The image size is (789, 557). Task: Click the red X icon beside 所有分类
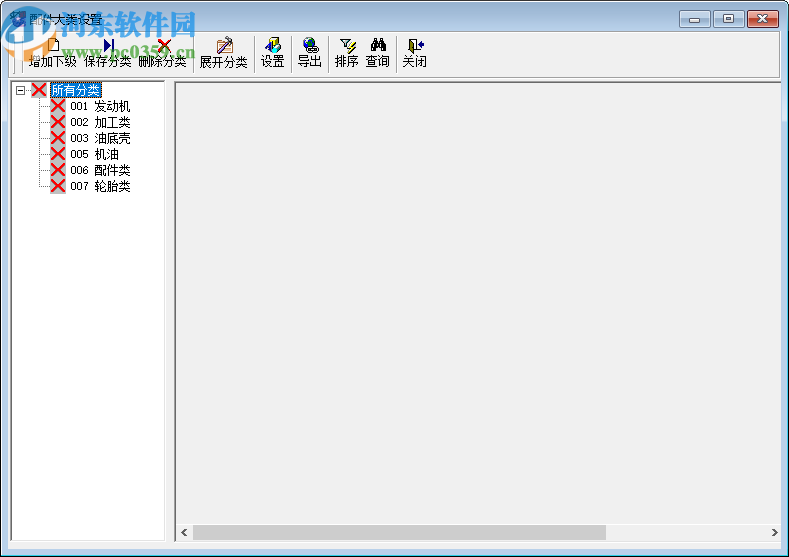click(39, 91)
